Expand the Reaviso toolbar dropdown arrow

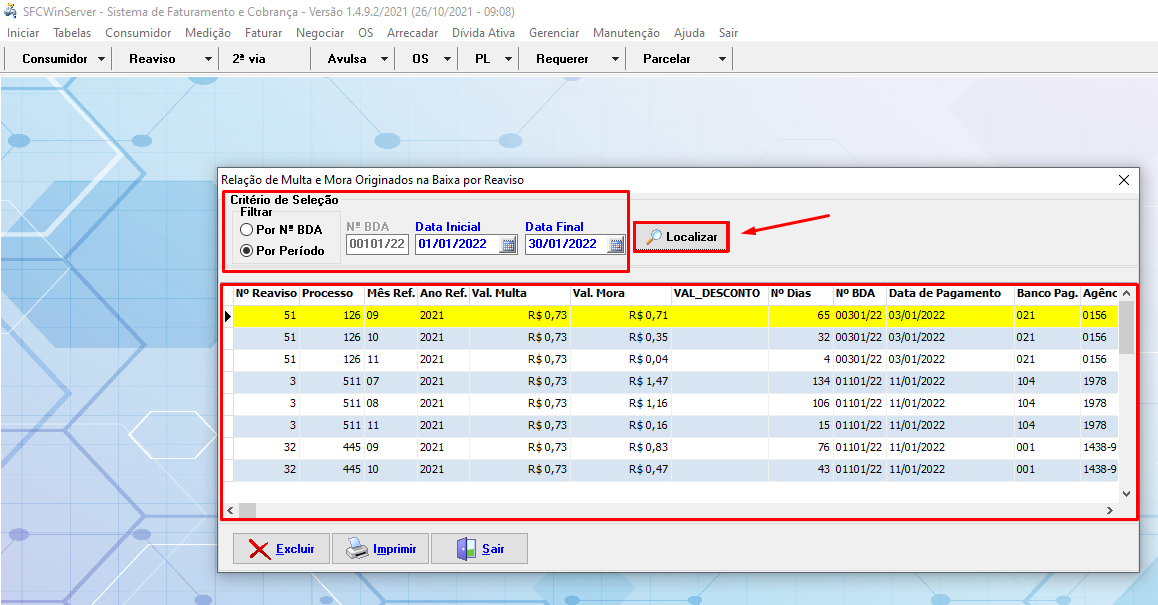click(x=208, y=59)
